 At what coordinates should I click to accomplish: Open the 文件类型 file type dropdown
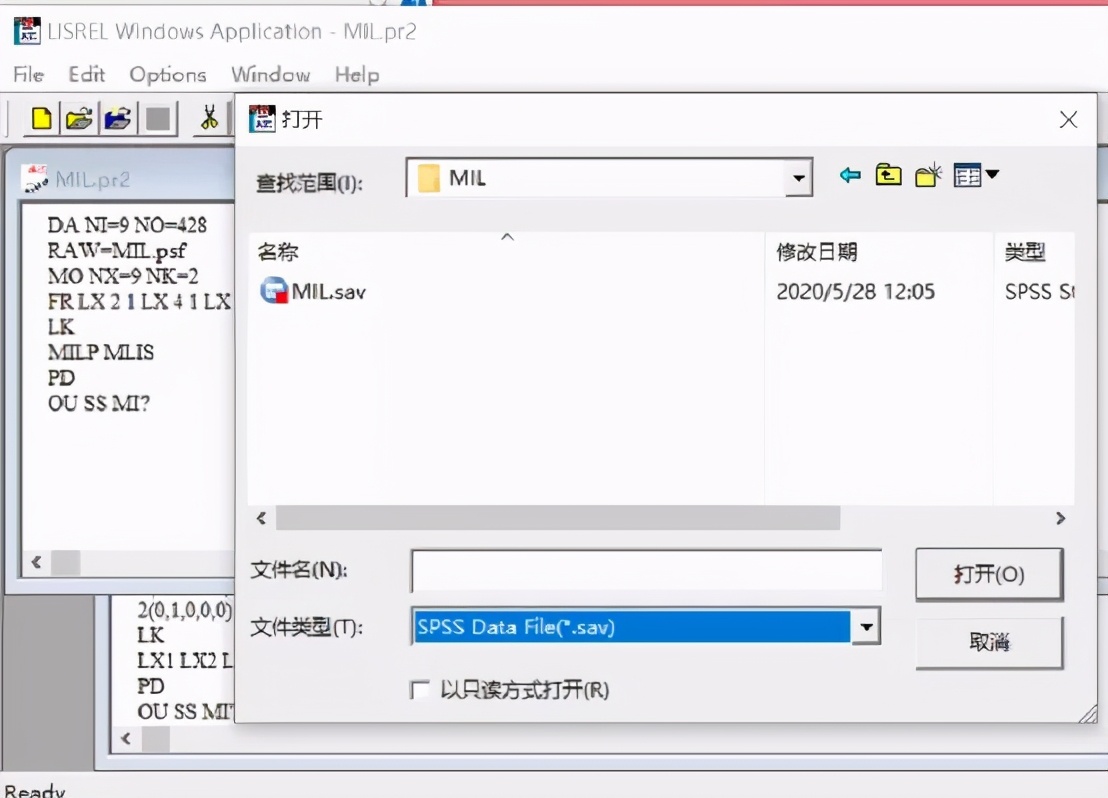866,627
